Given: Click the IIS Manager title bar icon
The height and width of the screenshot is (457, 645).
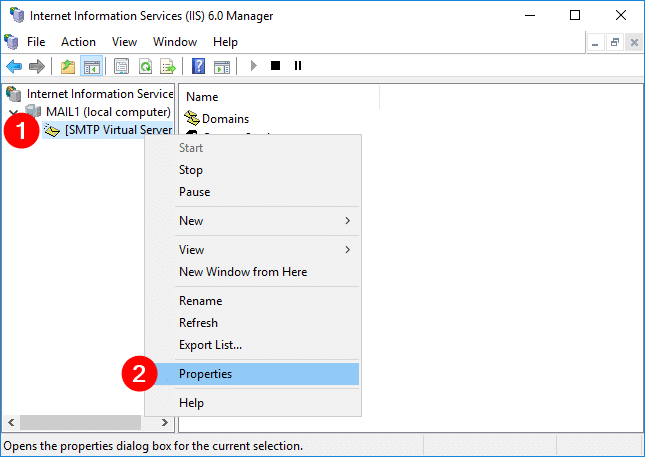Looking at the screenshot, I should tap(17, 15).
